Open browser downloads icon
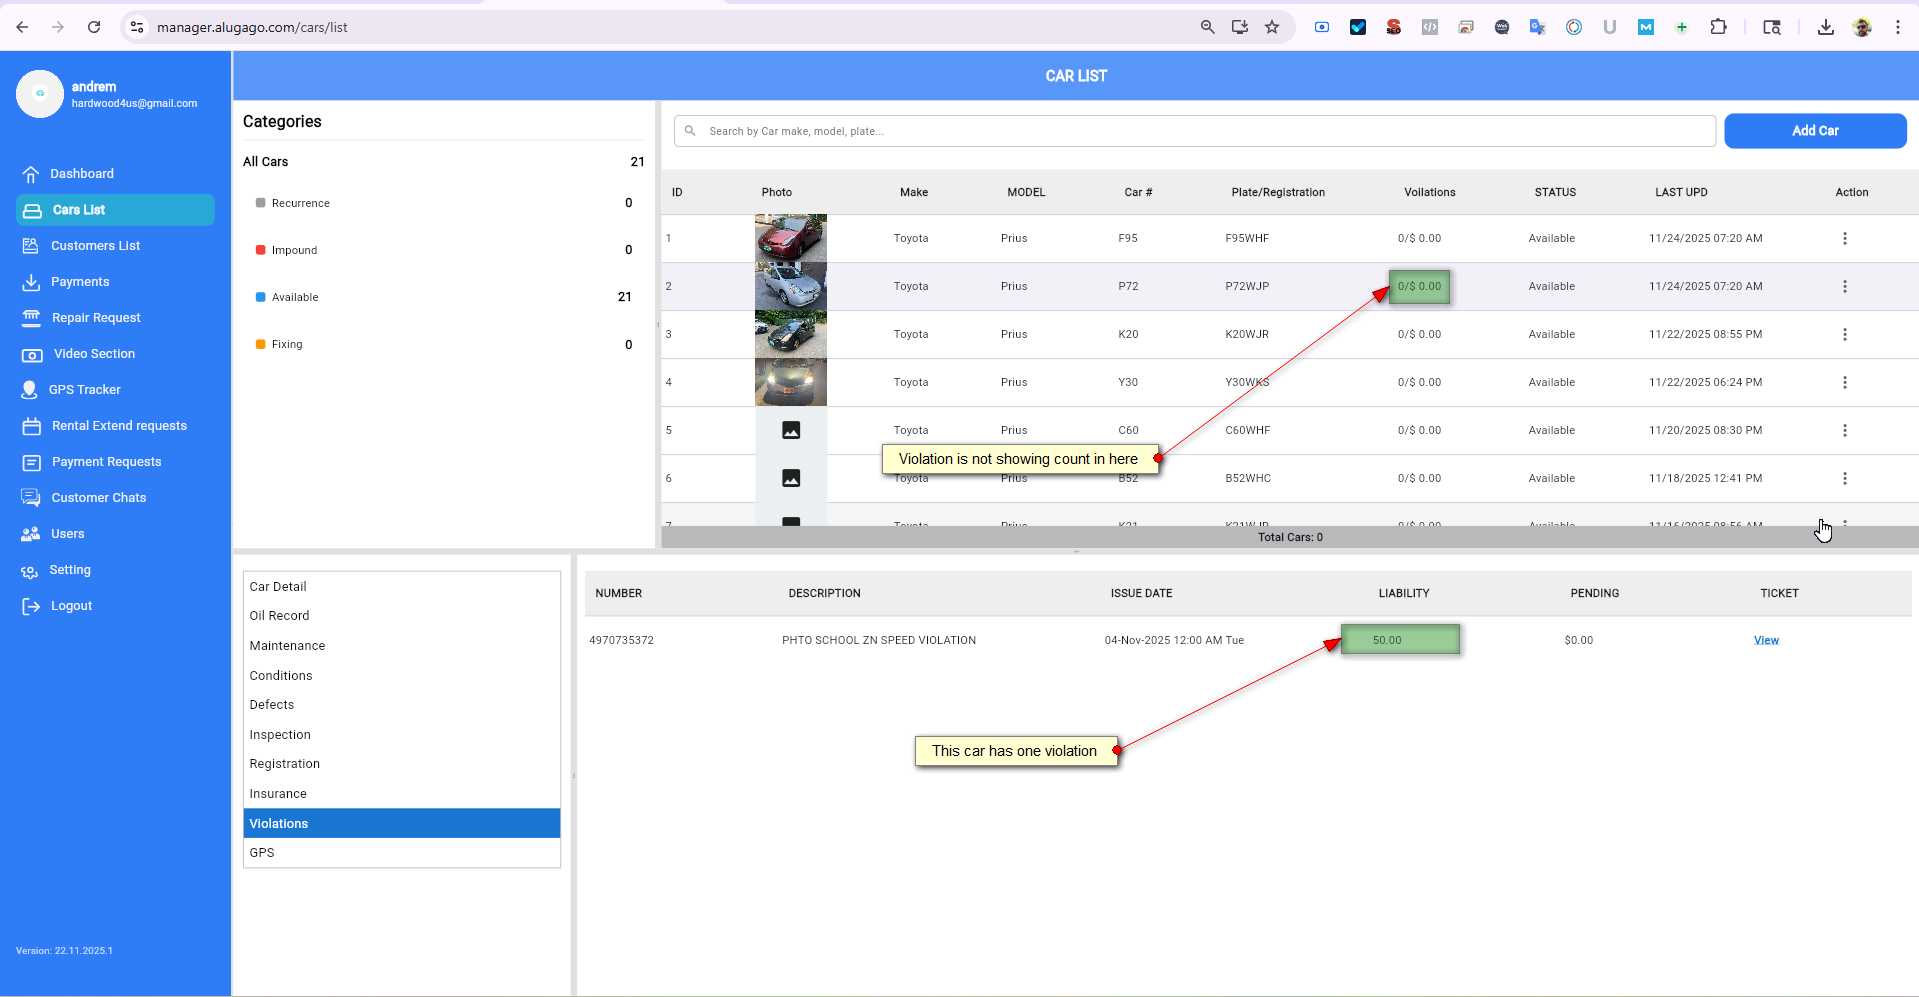Image resolution: width=1919 pixels, height=997 pixels. (1825, 27)
